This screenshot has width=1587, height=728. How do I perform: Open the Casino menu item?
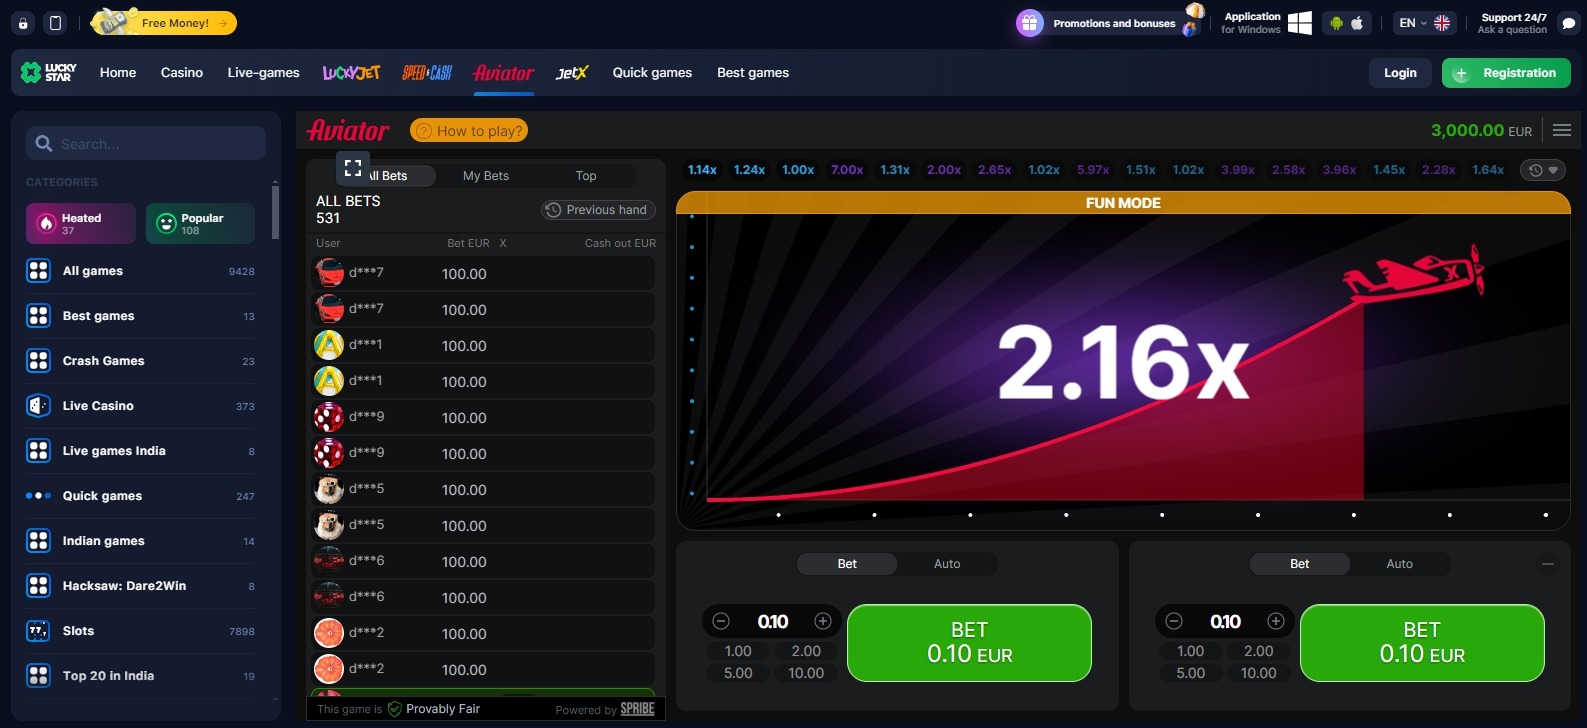point(182,72)
